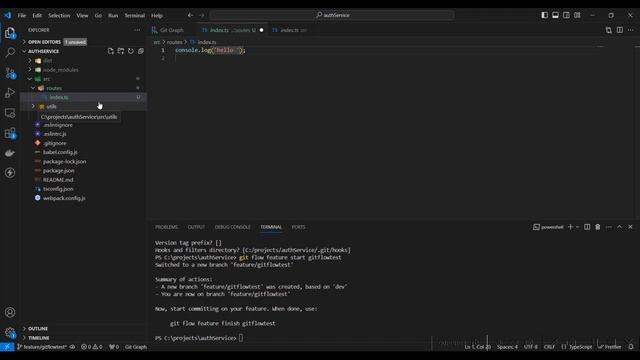The image size is (640, 360).
Task: Open new terminal profile dropdown arrow
Action: 578,227
